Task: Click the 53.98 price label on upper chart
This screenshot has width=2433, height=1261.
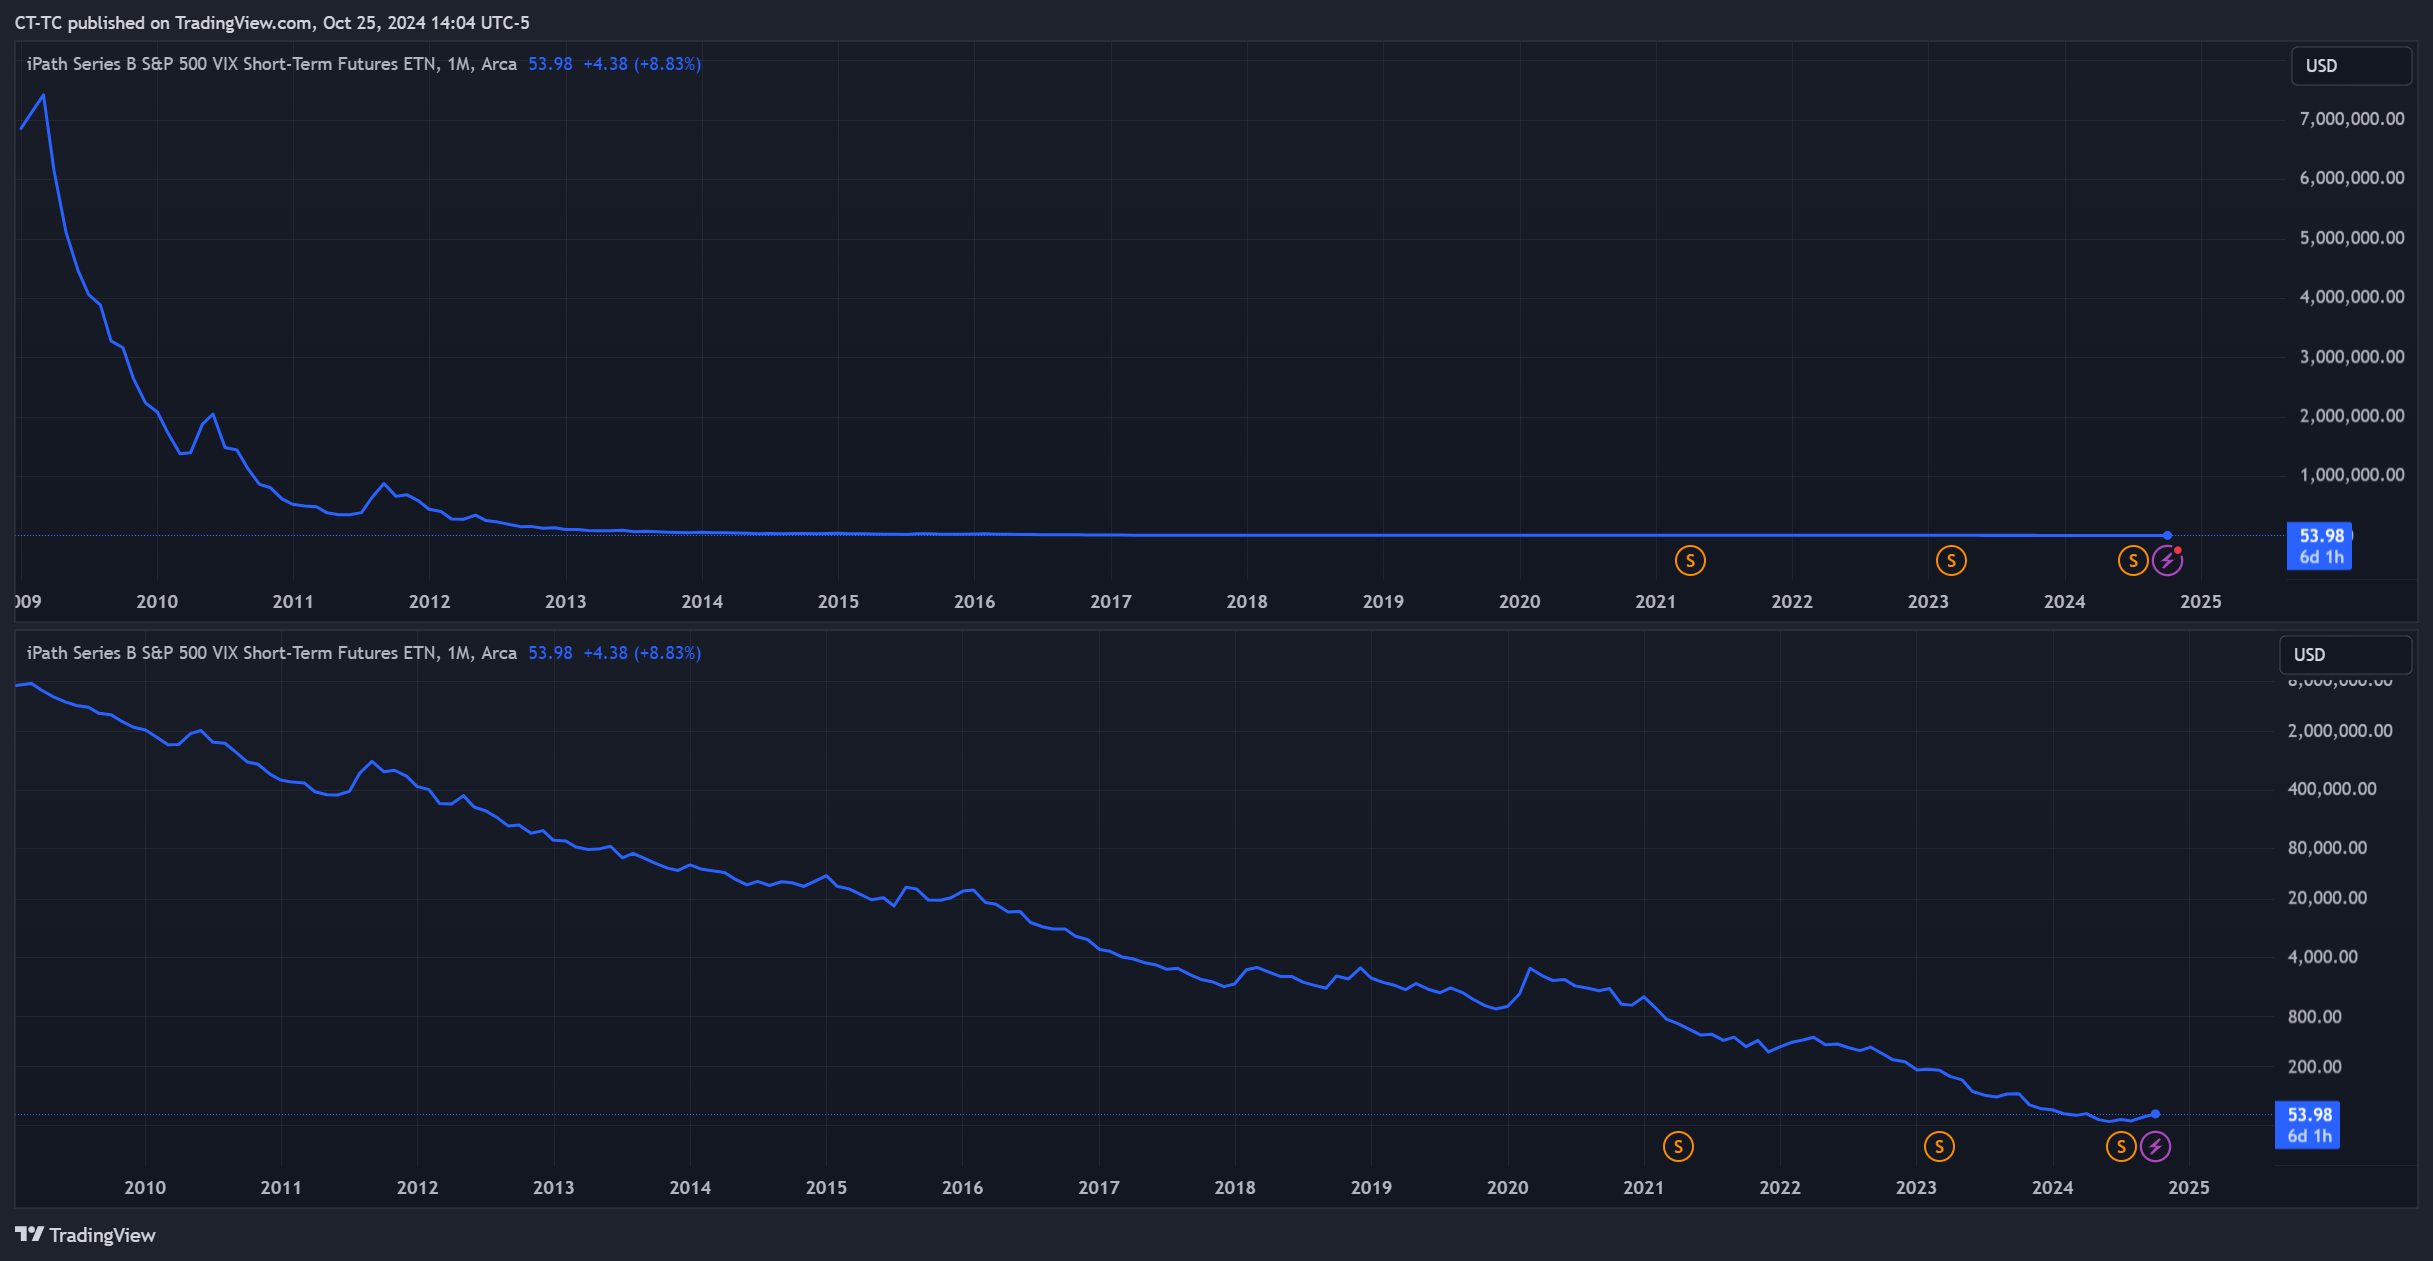Action: click(2320, 536)
